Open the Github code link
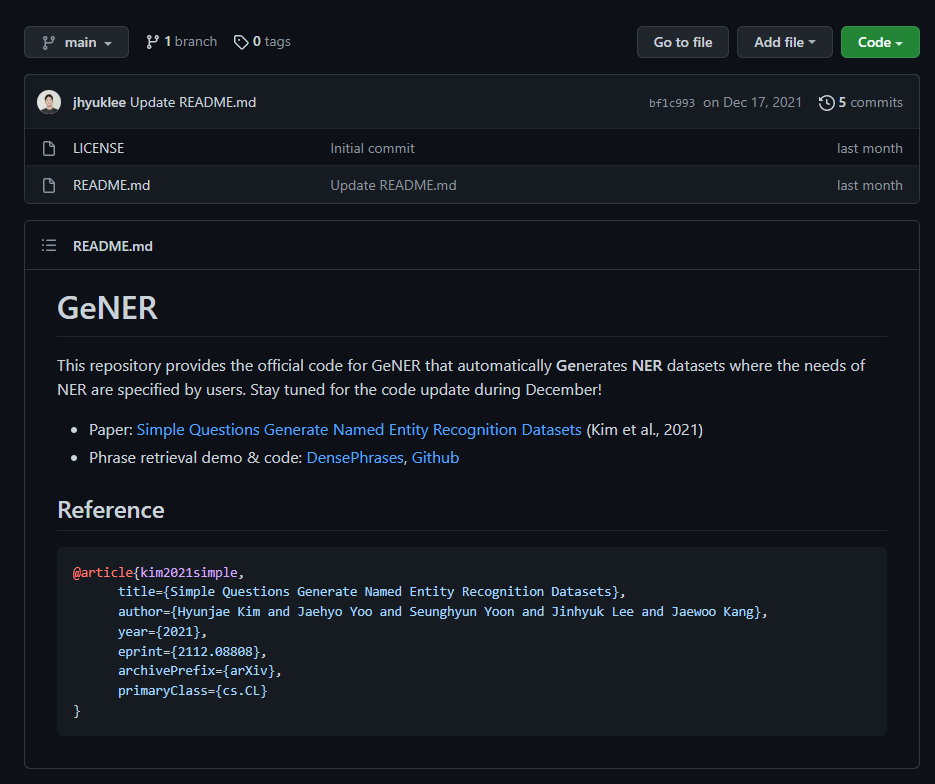Viewport: 935px width, 784px height. coord(435,458)
